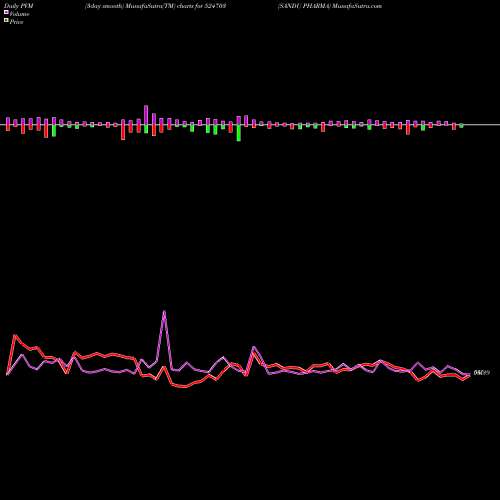Click the value label at the lines' right end
The height and width of the screenshot is (500, 500).
[x=481, y=373]
